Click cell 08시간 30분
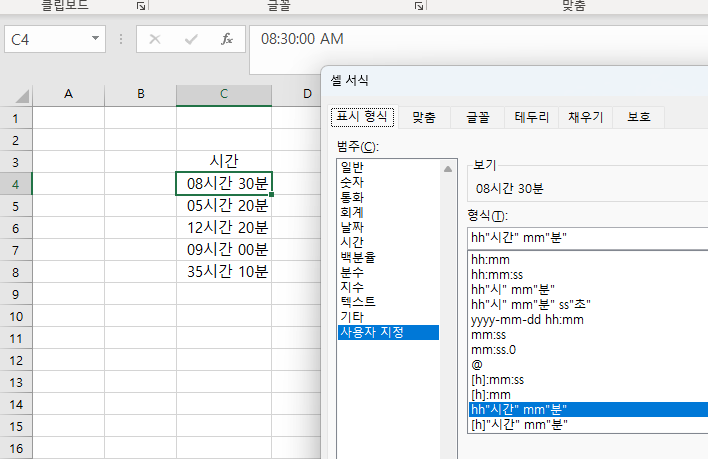This screenshot has height=459, width=708. [x=224, y=184]
